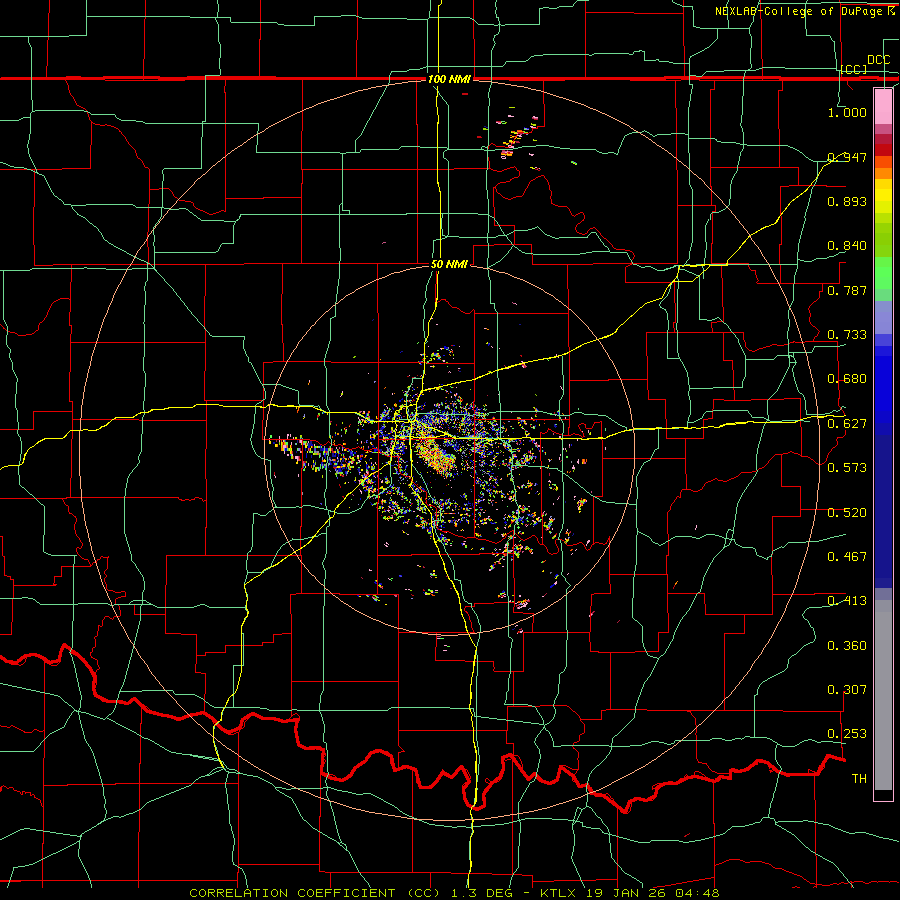The height and width of the screenshot is (900, 900).
Task: Click the 04:48 timestamp
Action: pos(699,893)
